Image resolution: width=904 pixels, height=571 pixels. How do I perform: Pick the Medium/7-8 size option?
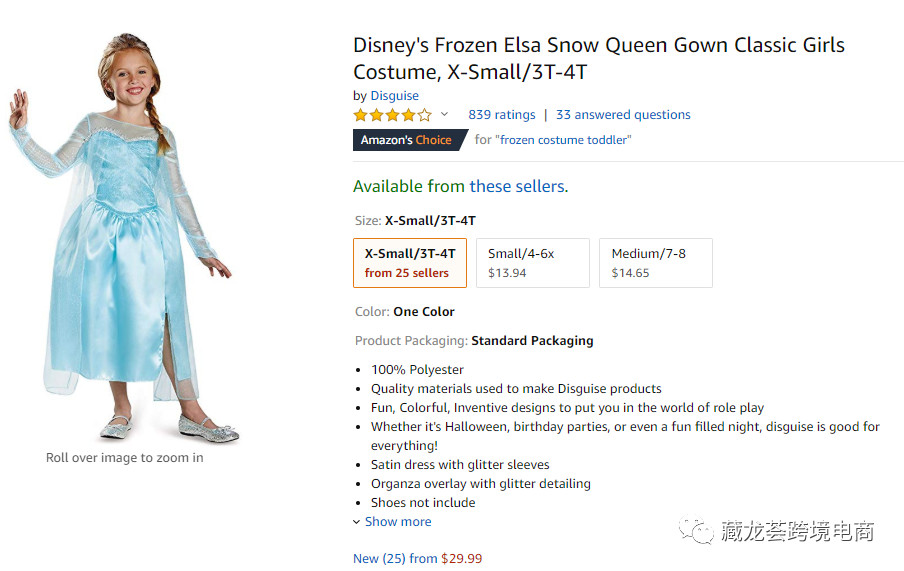655,263
